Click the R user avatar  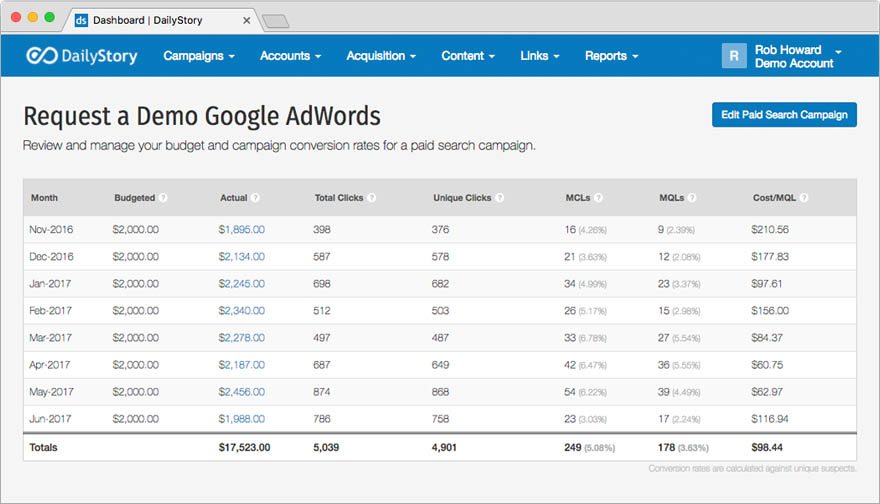tap(734, 56)
